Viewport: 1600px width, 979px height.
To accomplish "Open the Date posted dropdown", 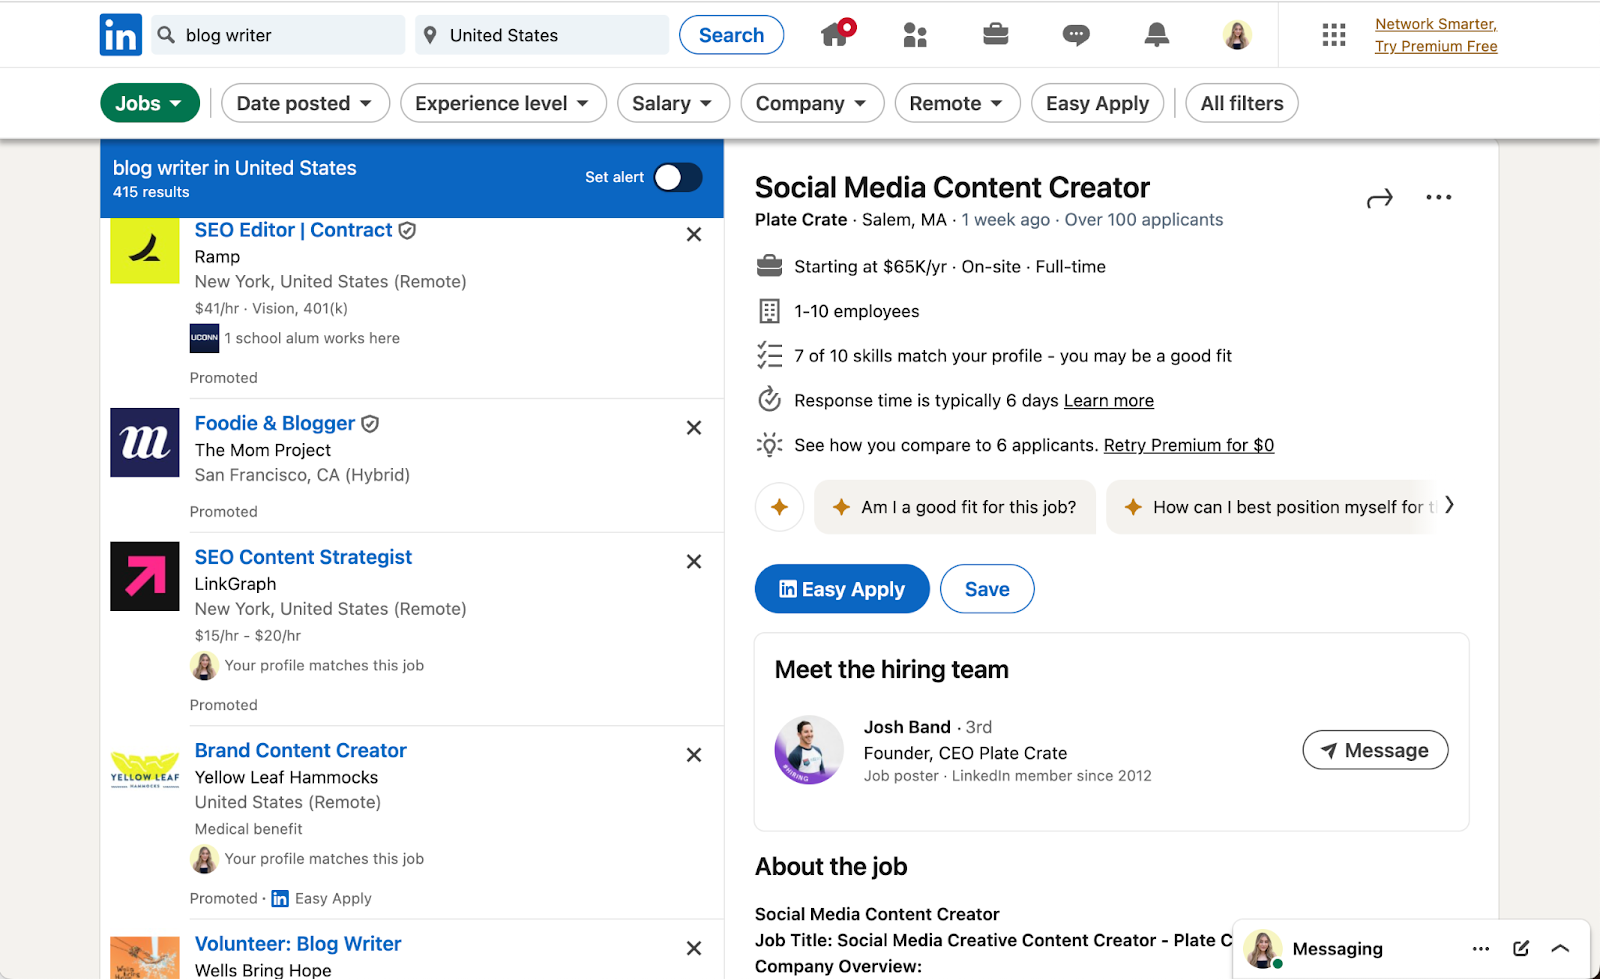I will pos(305,103).
